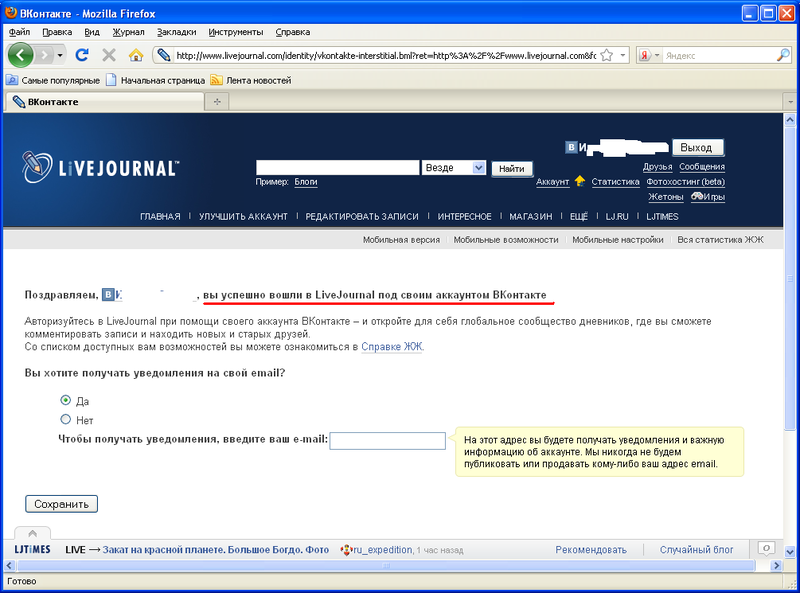Click the LJTIMES logo in the bottom bar
The image size is (800, 593).
click(32, 550)
